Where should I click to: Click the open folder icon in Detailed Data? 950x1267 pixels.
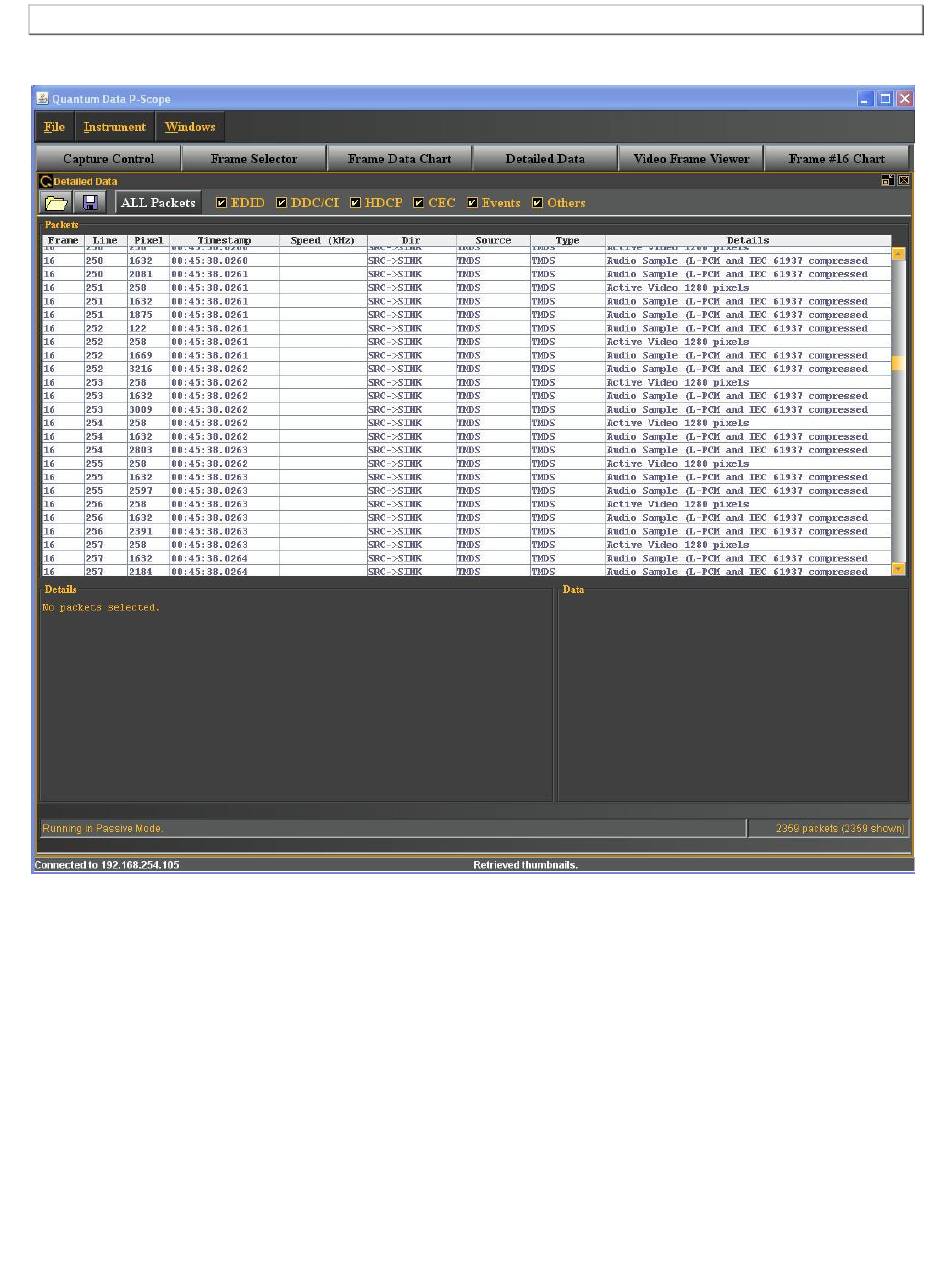(56, 202)
